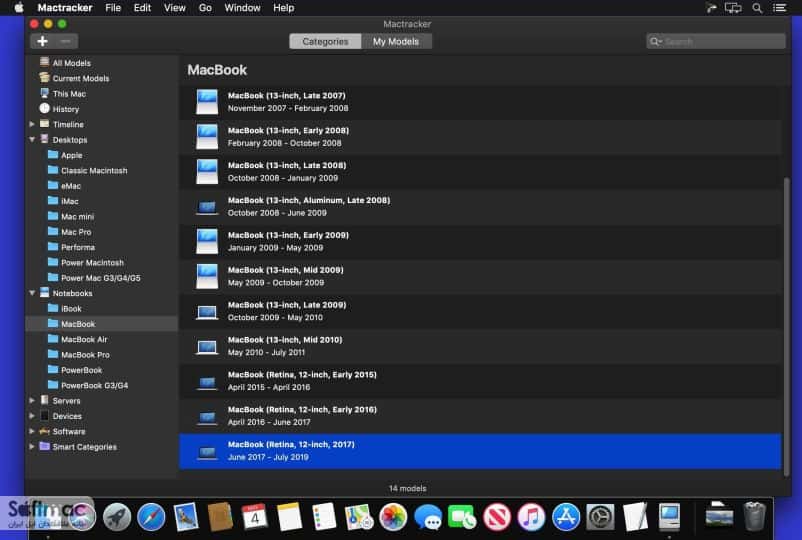Open the View menu
Viewport: 802px width, 540px height.
point(174,8)
